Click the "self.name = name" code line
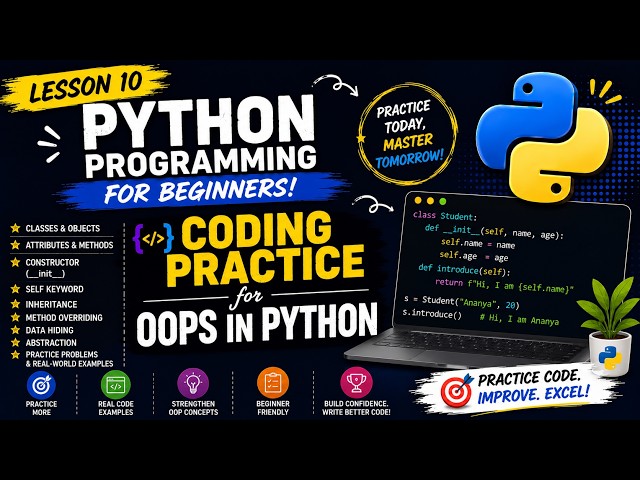Image resolution: width=640 pixels, height=480 pixels. click(478, 243)
